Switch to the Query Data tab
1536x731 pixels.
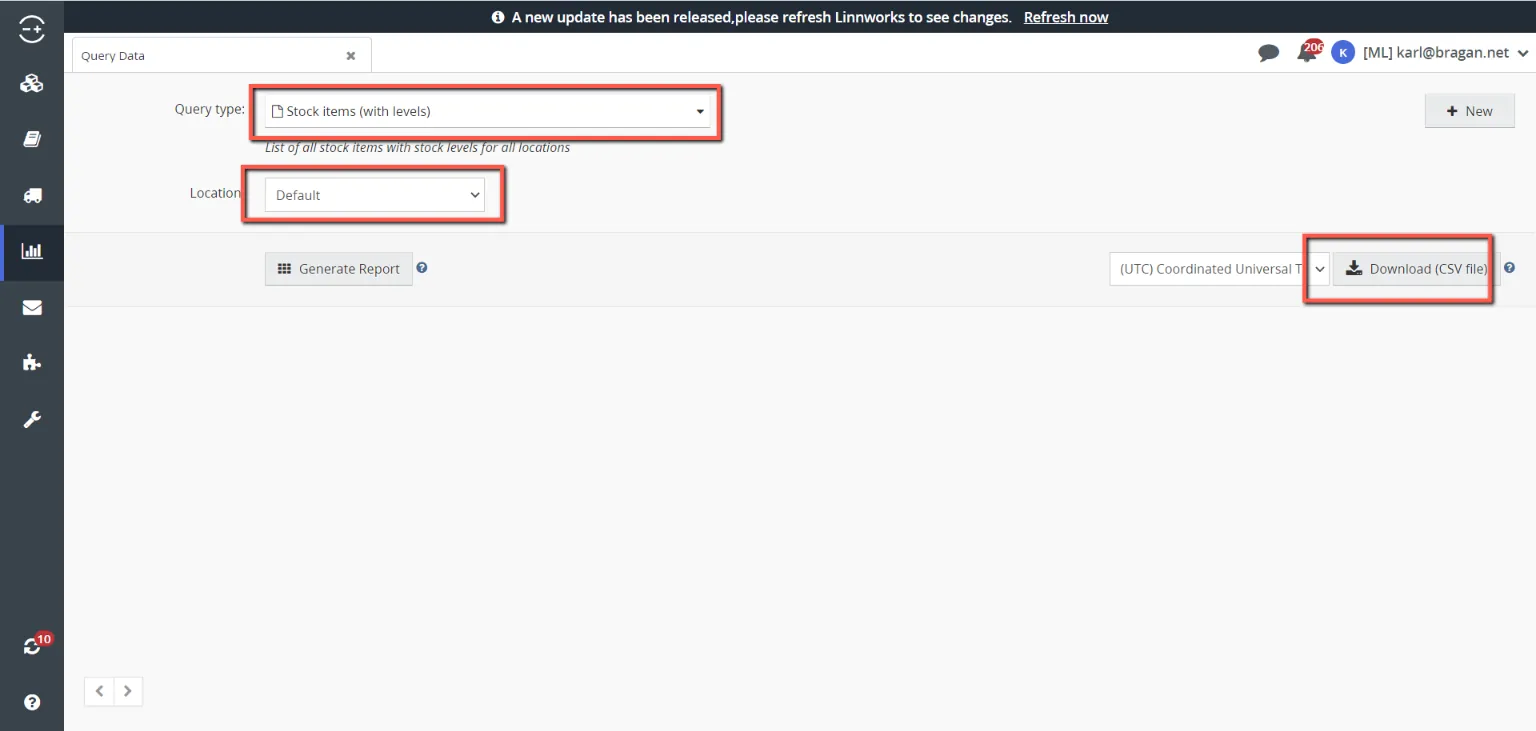click(222, 55)
